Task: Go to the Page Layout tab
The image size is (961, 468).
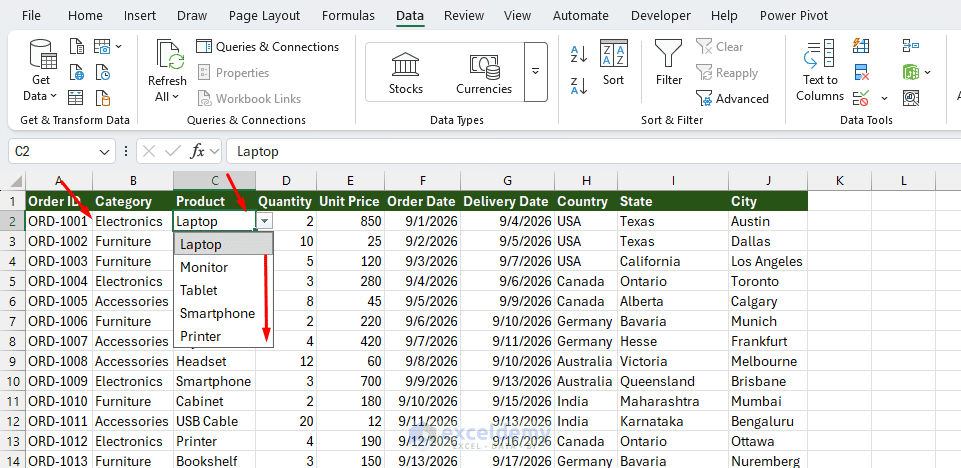Action: coord(264,15)
